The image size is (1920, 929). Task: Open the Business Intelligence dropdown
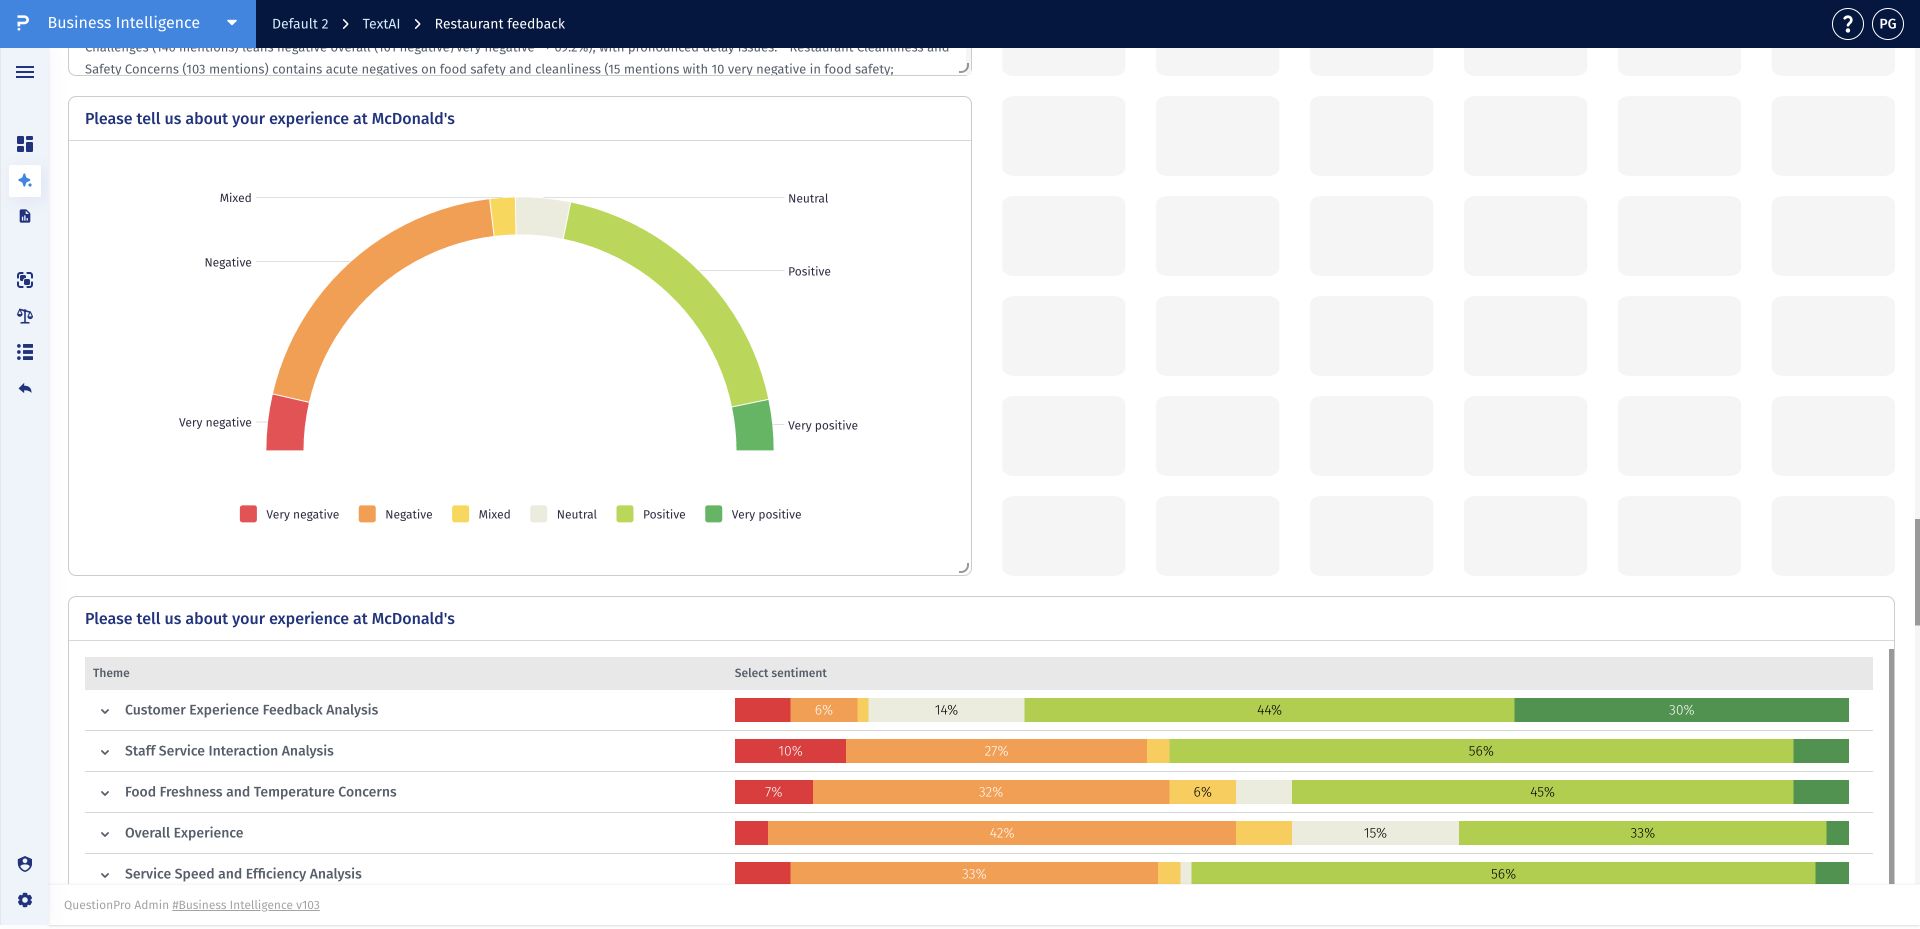(x=231, y=23)
